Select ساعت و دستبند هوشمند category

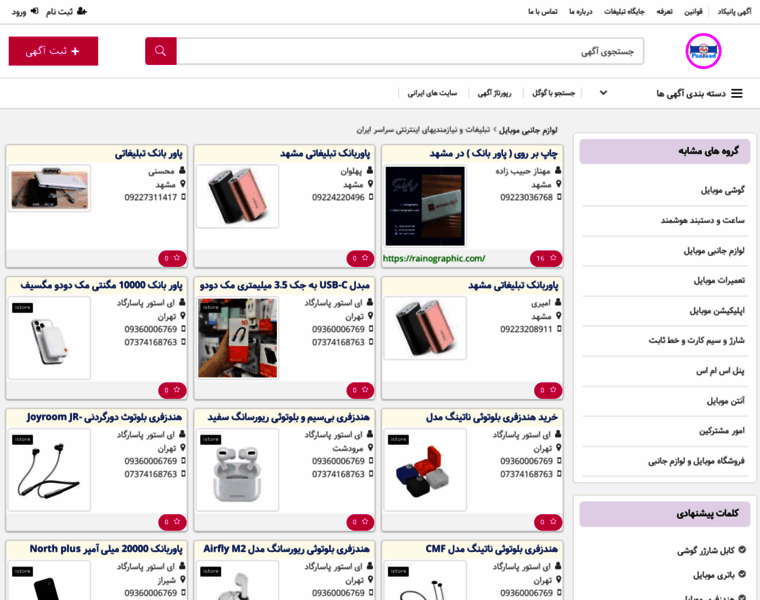(702, 221)
